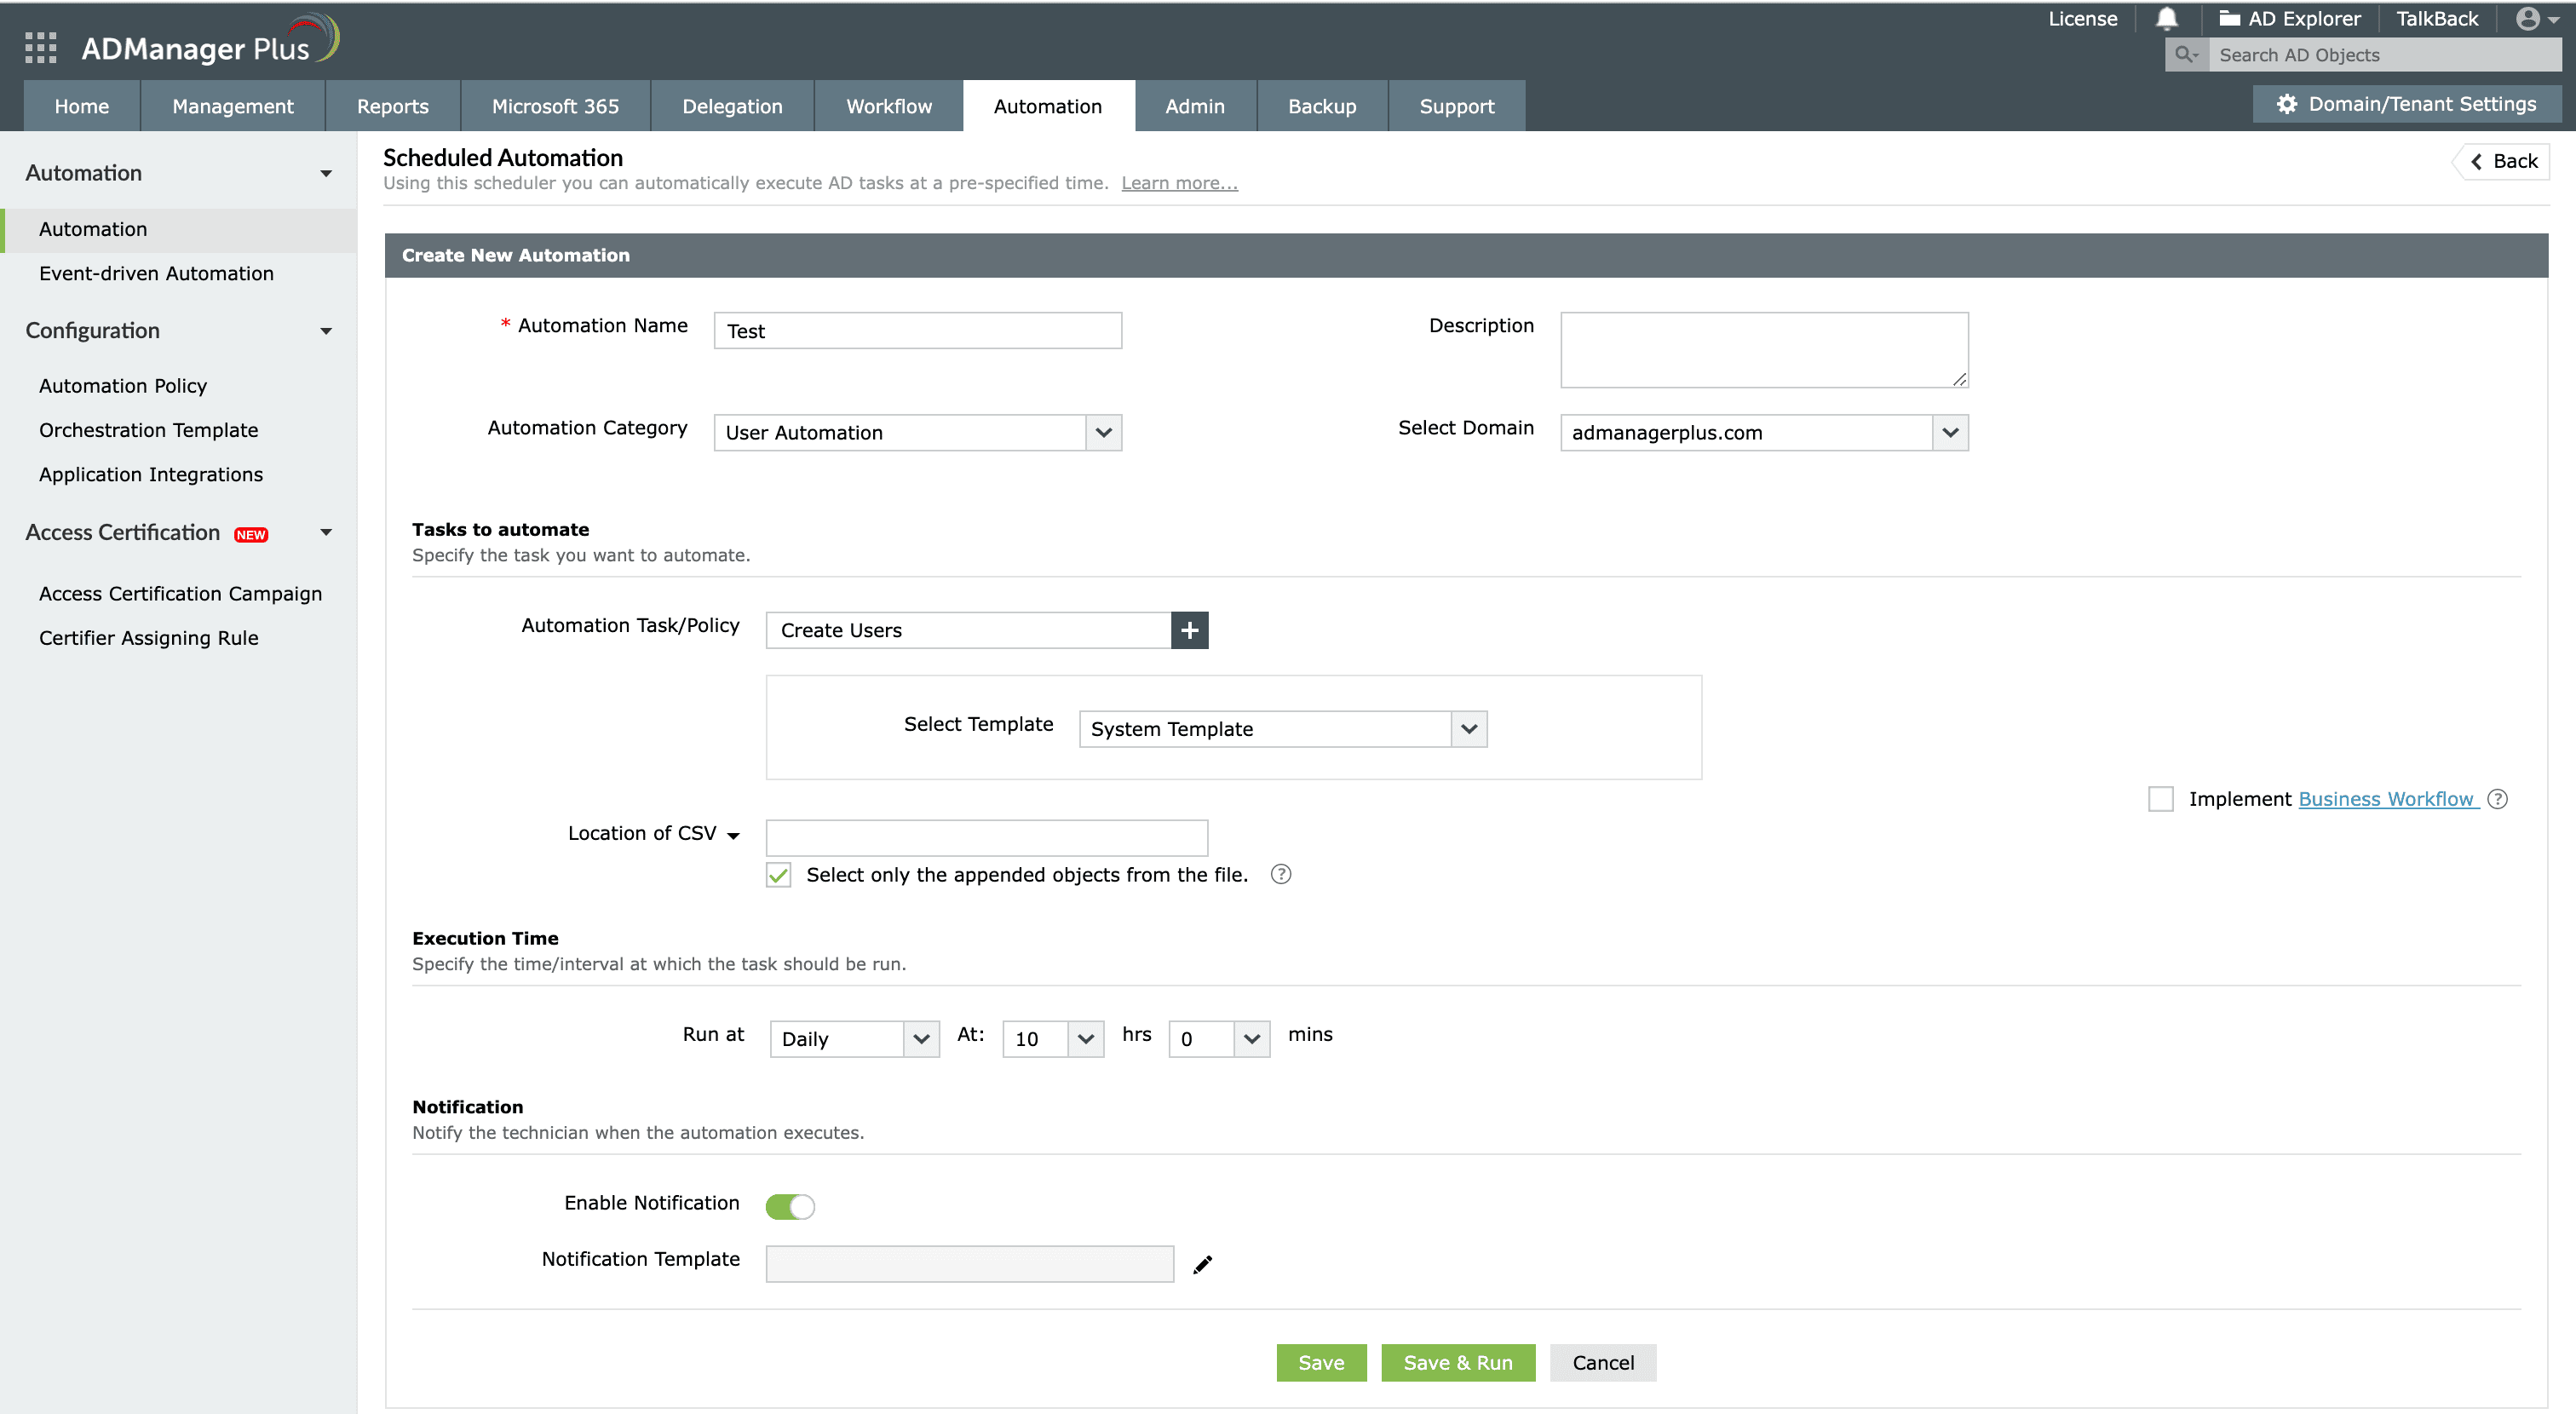
Task: Turn off the Enable Notification toggle
Action: tap(790, 1206)
